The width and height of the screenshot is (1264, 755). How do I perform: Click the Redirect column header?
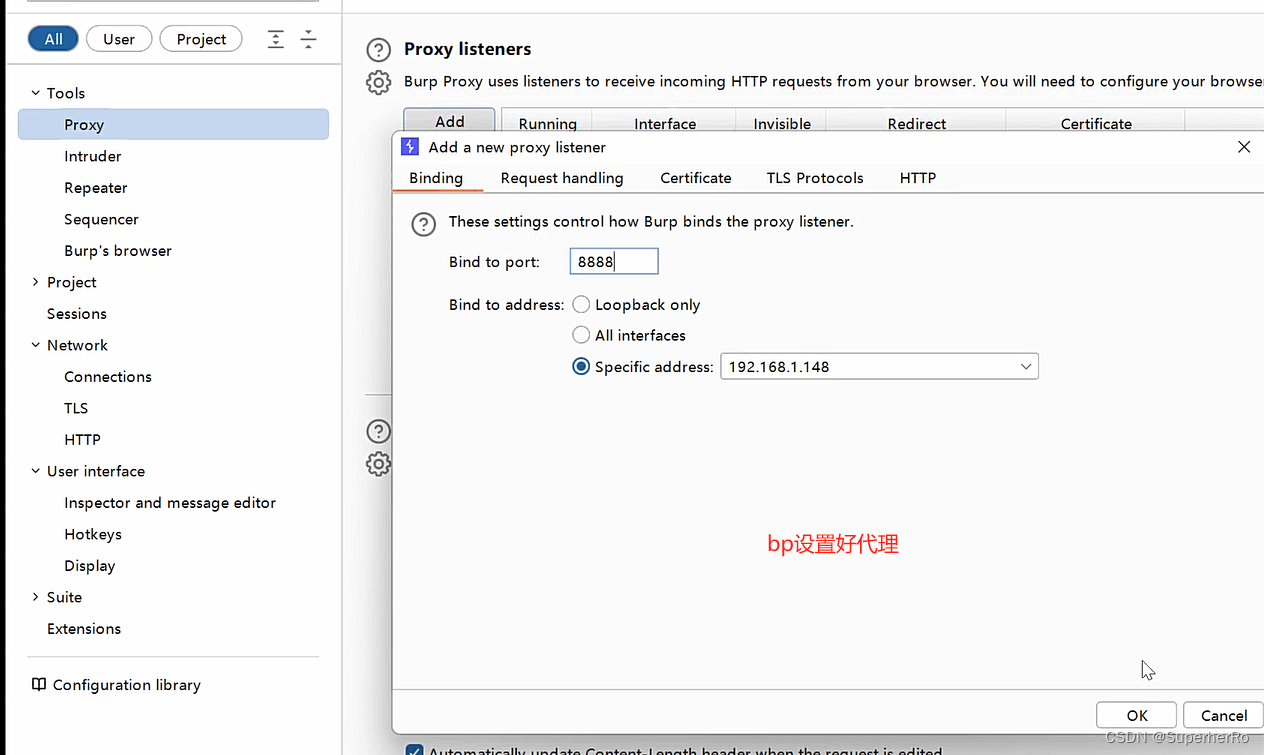pos(917,123)
